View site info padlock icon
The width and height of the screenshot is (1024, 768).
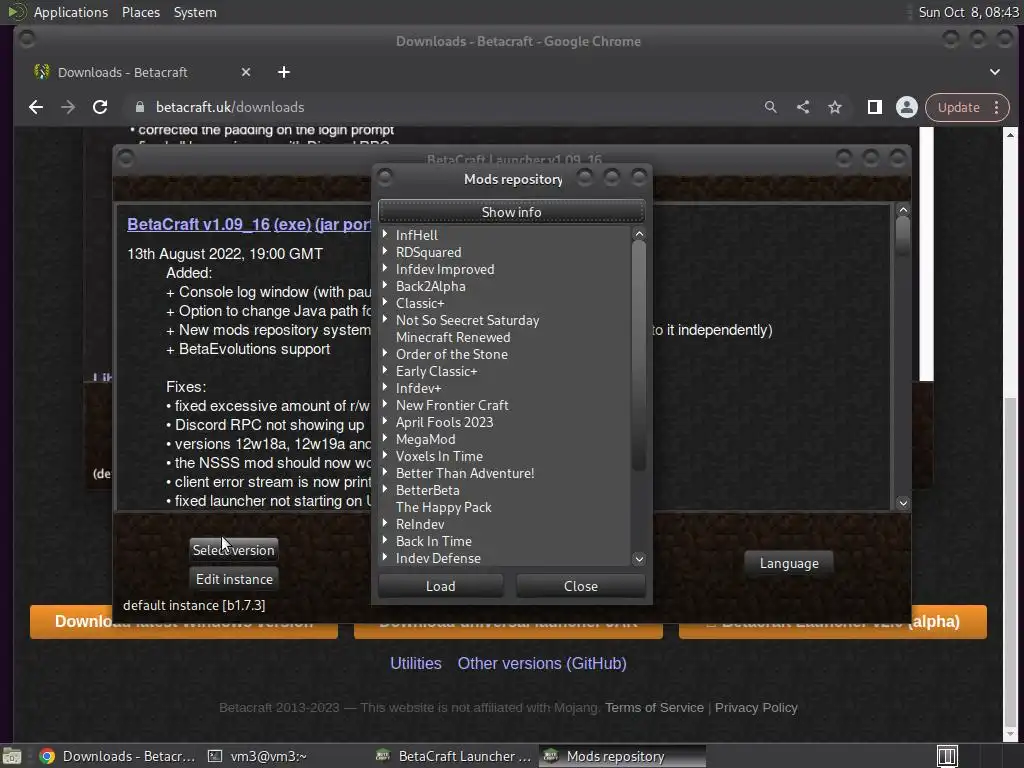coord(139,107)
